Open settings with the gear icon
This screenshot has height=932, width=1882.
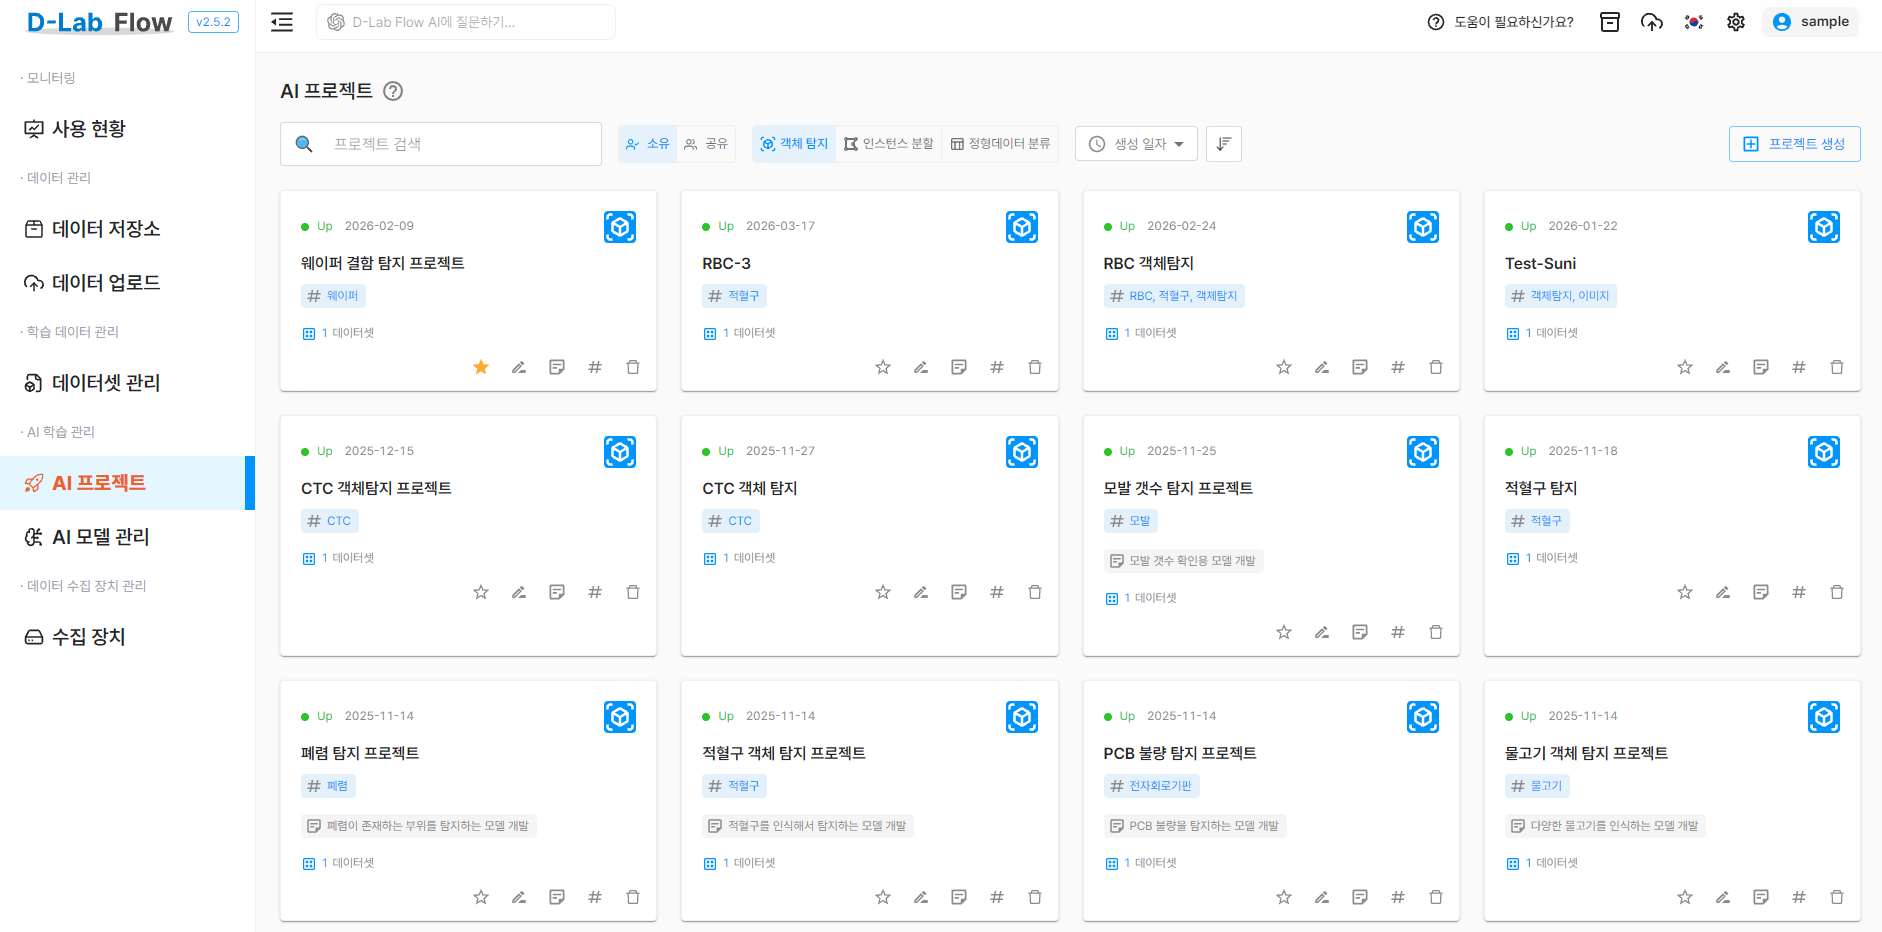coord(1736,22)
